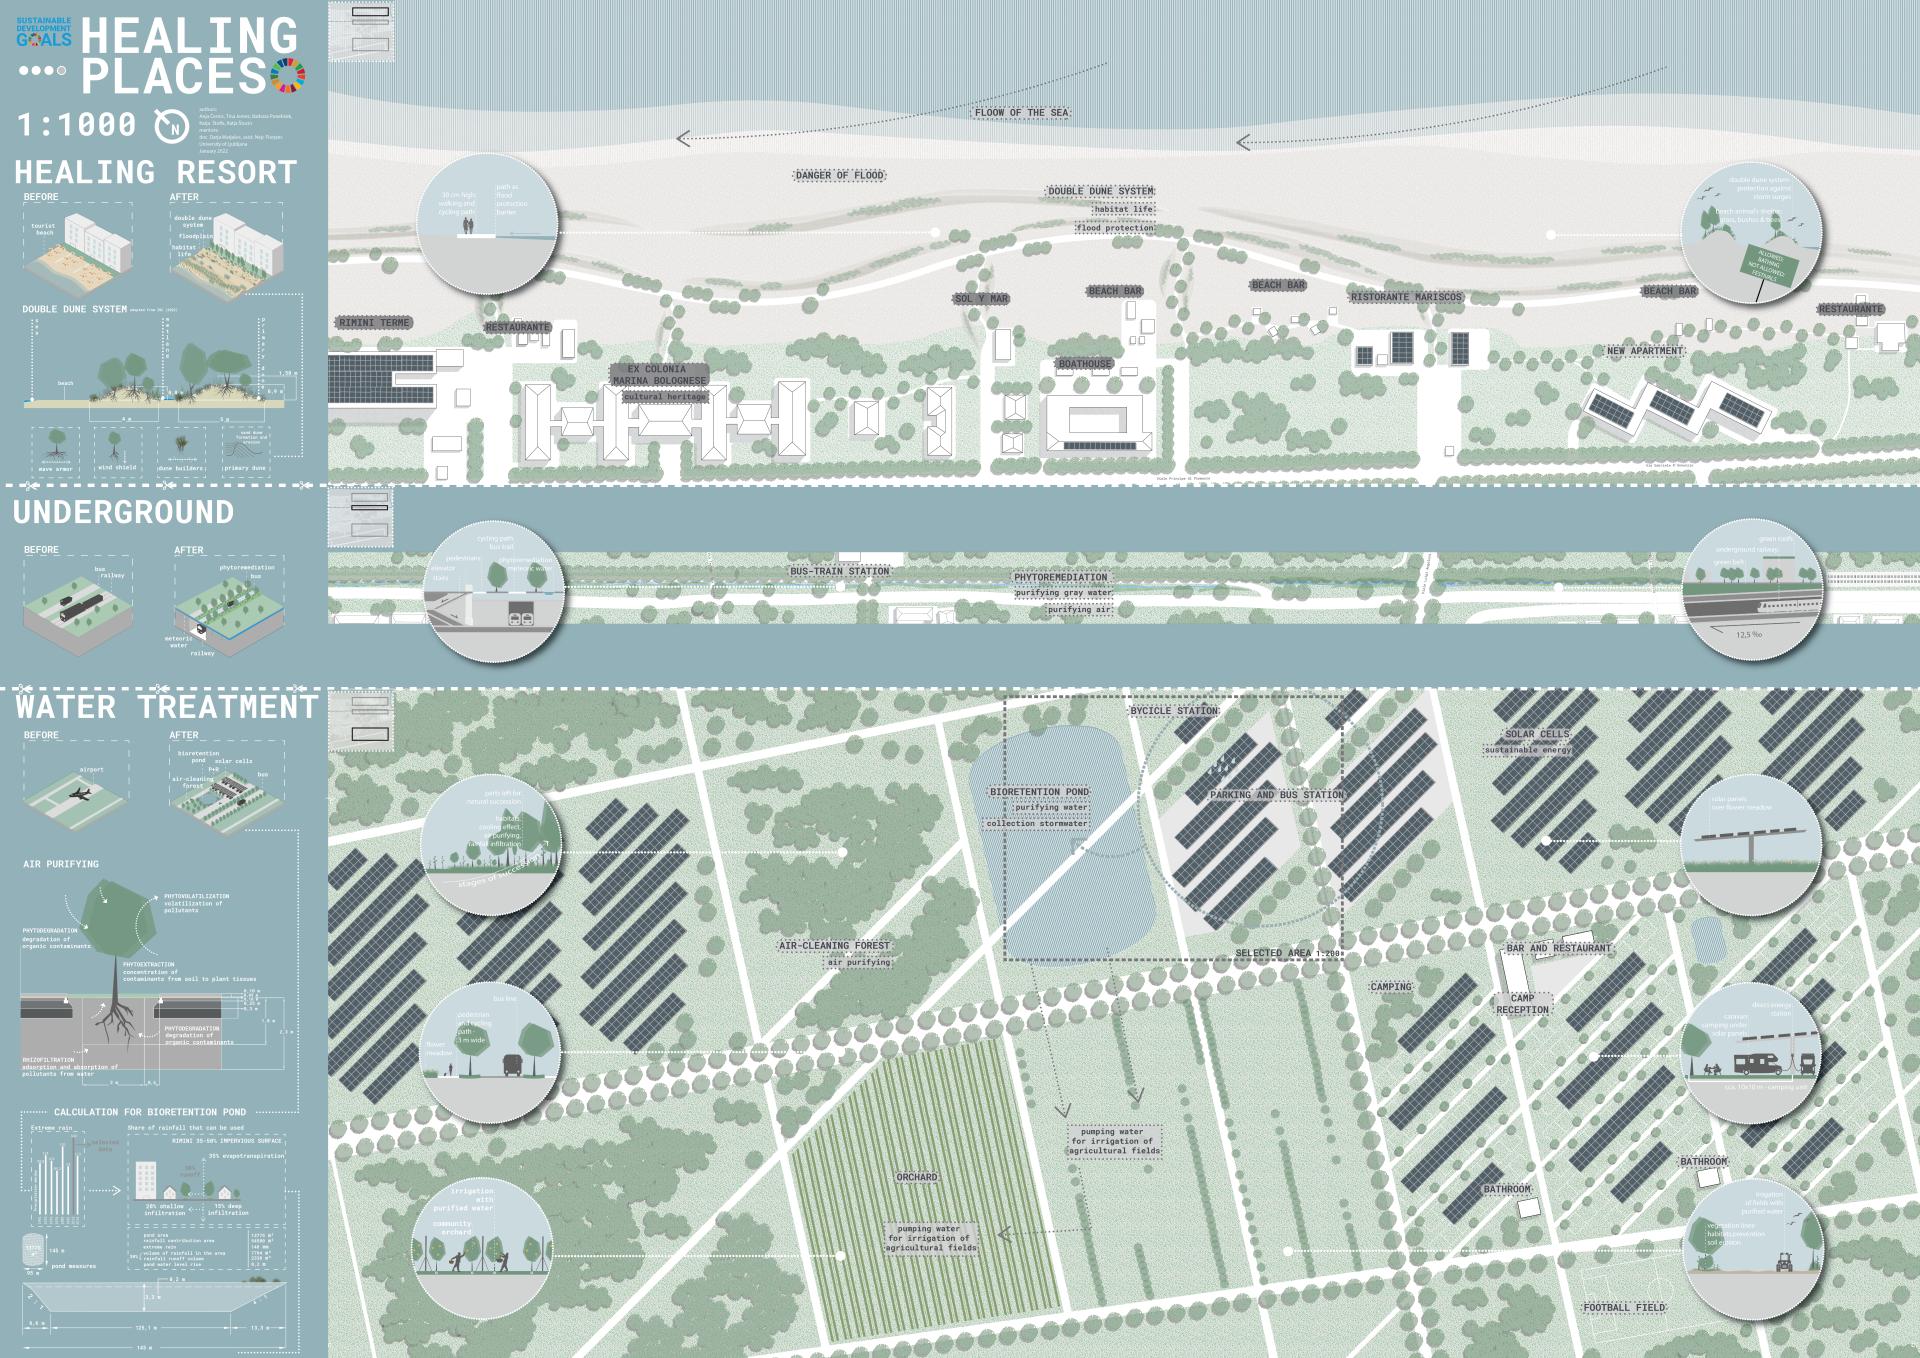Click the first white progress dot
The width and height of the screenshot is (1920, 1358).
point(24,71)
